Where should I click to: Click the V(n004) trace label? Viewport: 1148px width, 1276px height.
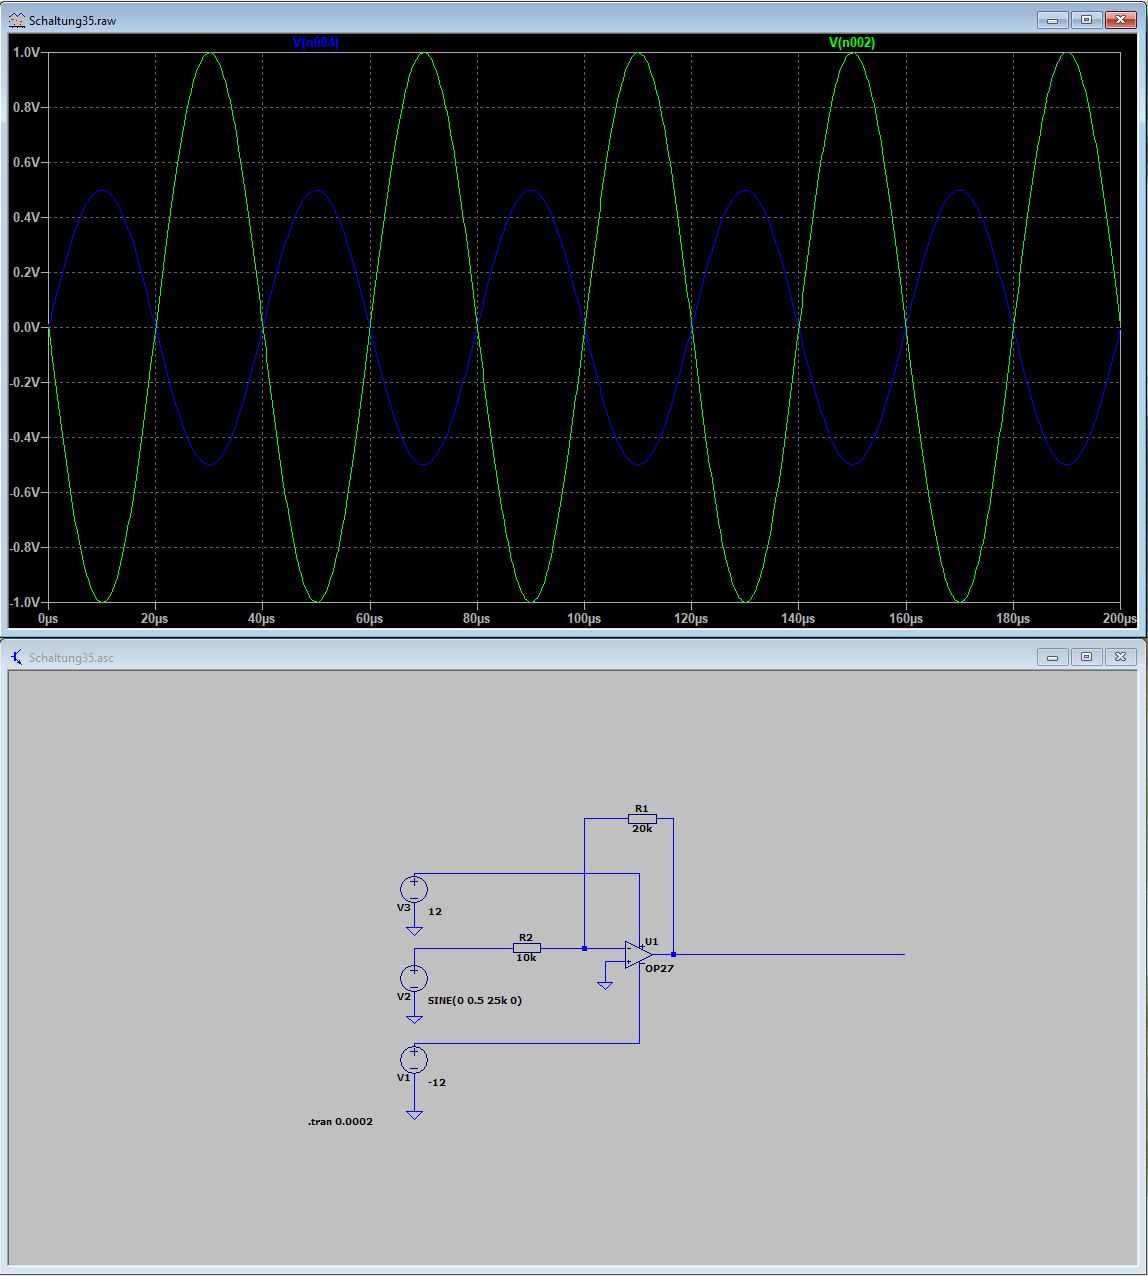[315, 42]
